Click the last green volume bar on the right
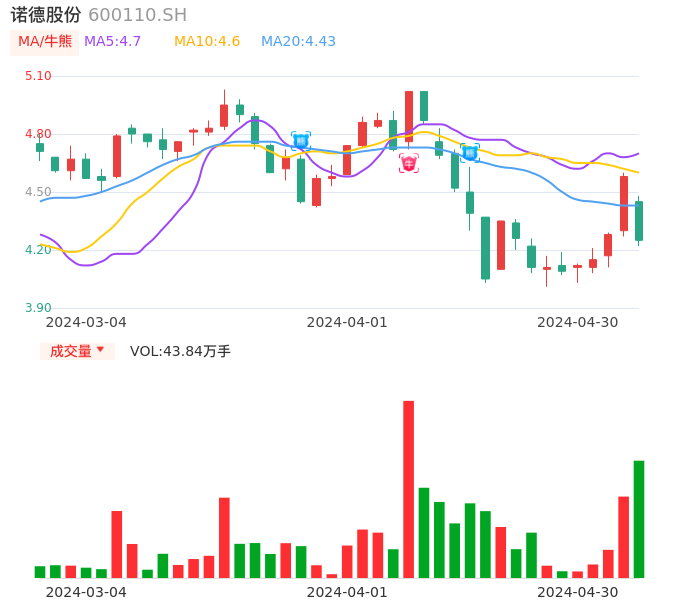 (639, 519)
